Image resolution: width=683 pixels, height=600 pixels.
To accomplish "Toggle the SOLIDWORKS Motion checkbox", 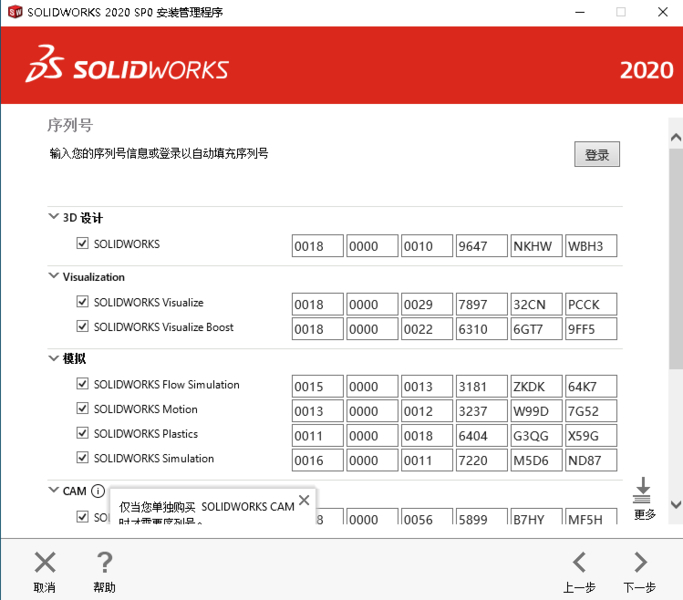I will [82, 408].
